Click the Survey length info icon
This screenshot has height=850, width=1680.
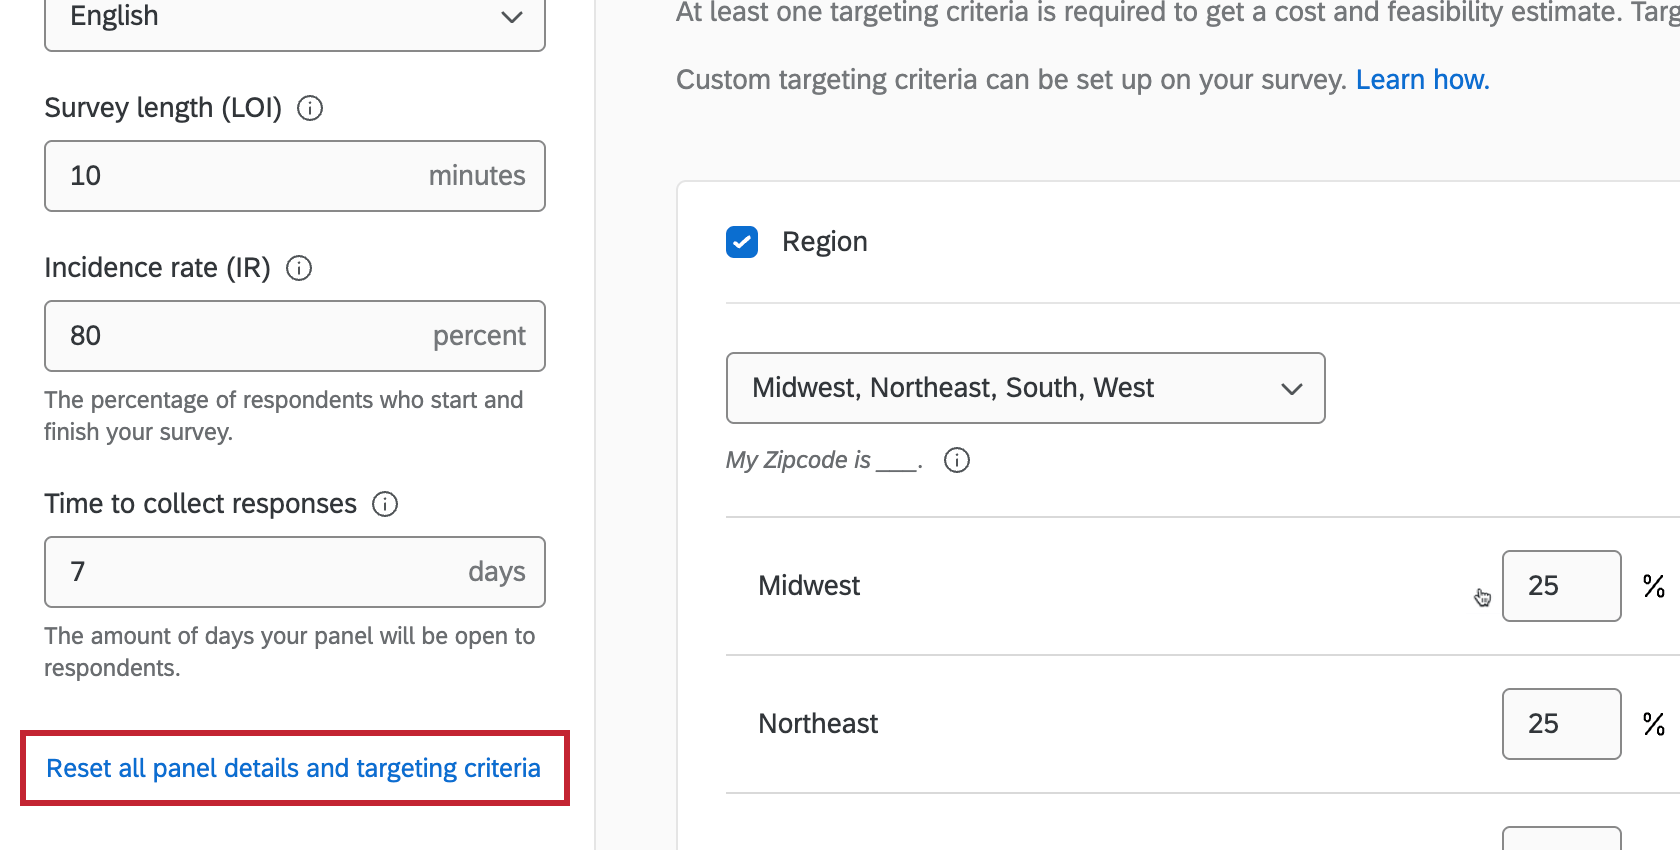[310, 108]
